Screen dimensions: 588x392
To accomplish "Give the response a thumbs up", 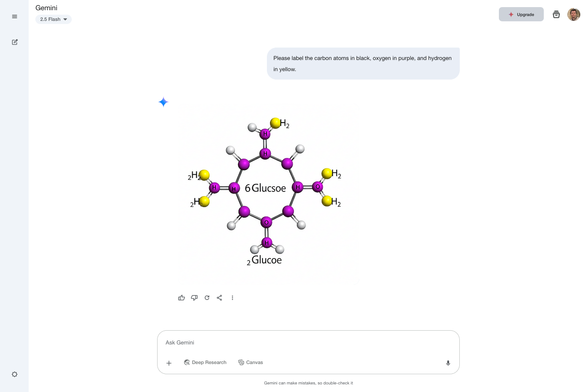I will click(x=182, y=298).
